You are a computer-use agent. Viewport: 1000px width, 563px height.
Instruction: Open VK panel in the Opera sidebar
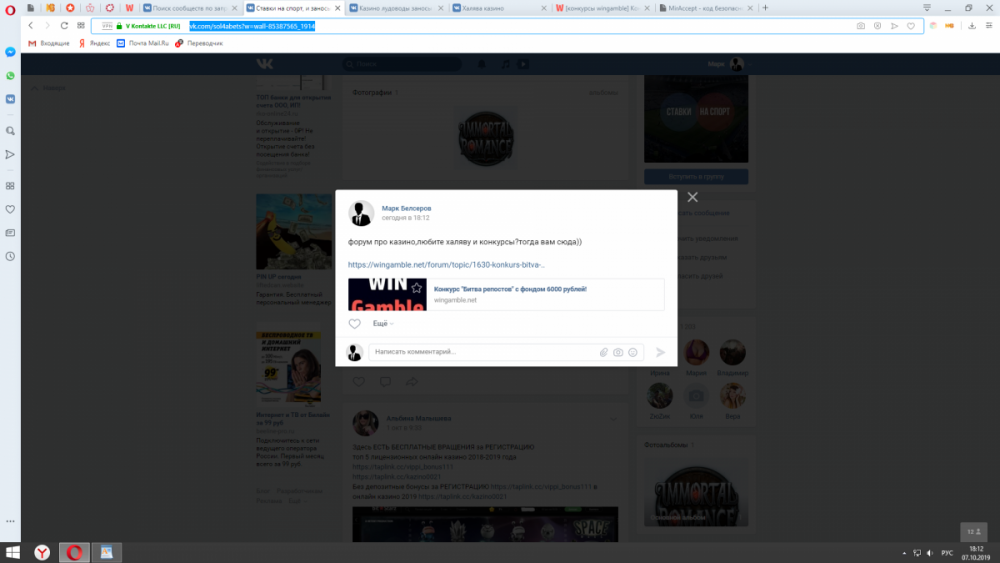coord(10,99)
